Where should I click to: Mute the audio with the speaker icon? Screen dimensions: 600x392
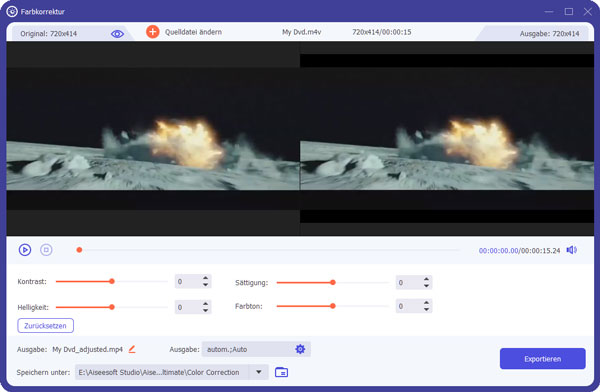coord(571,250)
